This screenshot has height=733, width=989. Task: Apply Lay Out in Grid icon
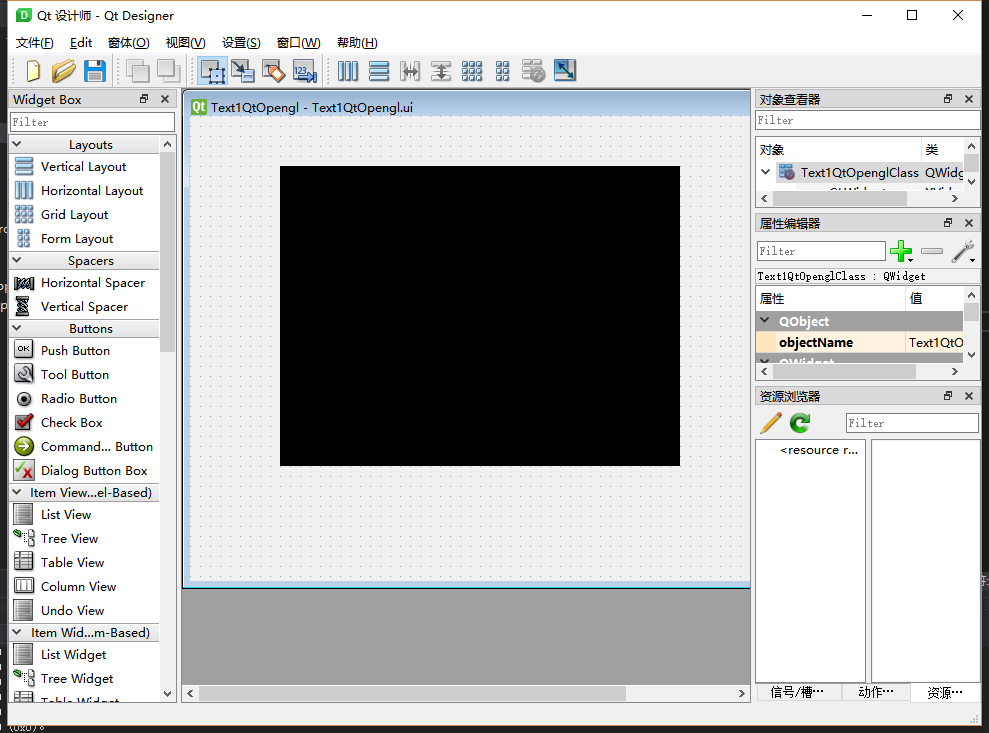tap(471, 71)
